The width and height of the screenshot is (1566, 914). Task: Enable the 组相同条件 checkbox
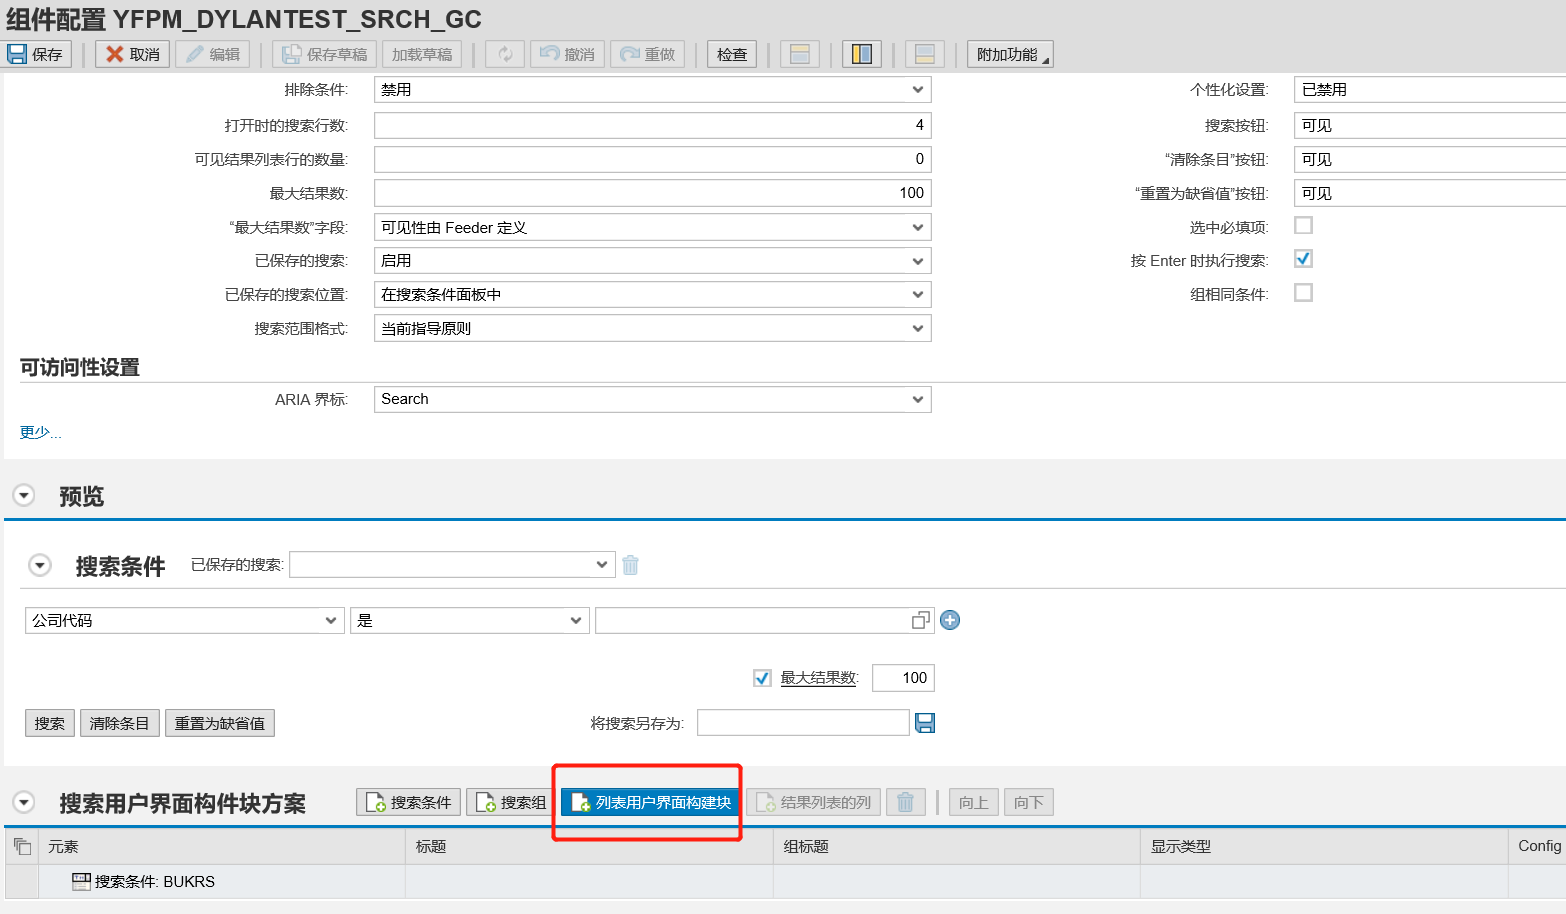1303,292
